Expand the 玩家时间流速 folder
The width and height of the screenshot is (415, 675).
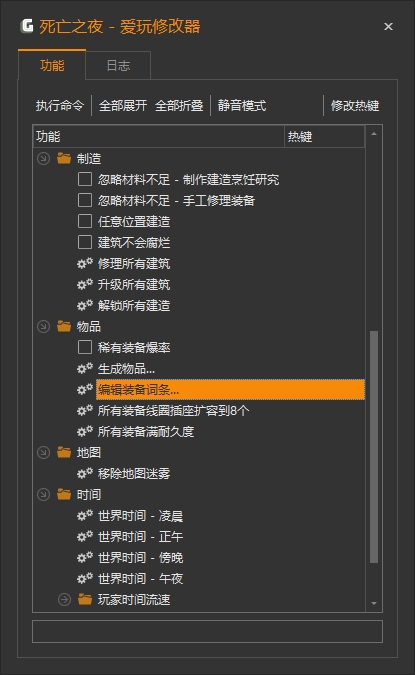point(64,599)
